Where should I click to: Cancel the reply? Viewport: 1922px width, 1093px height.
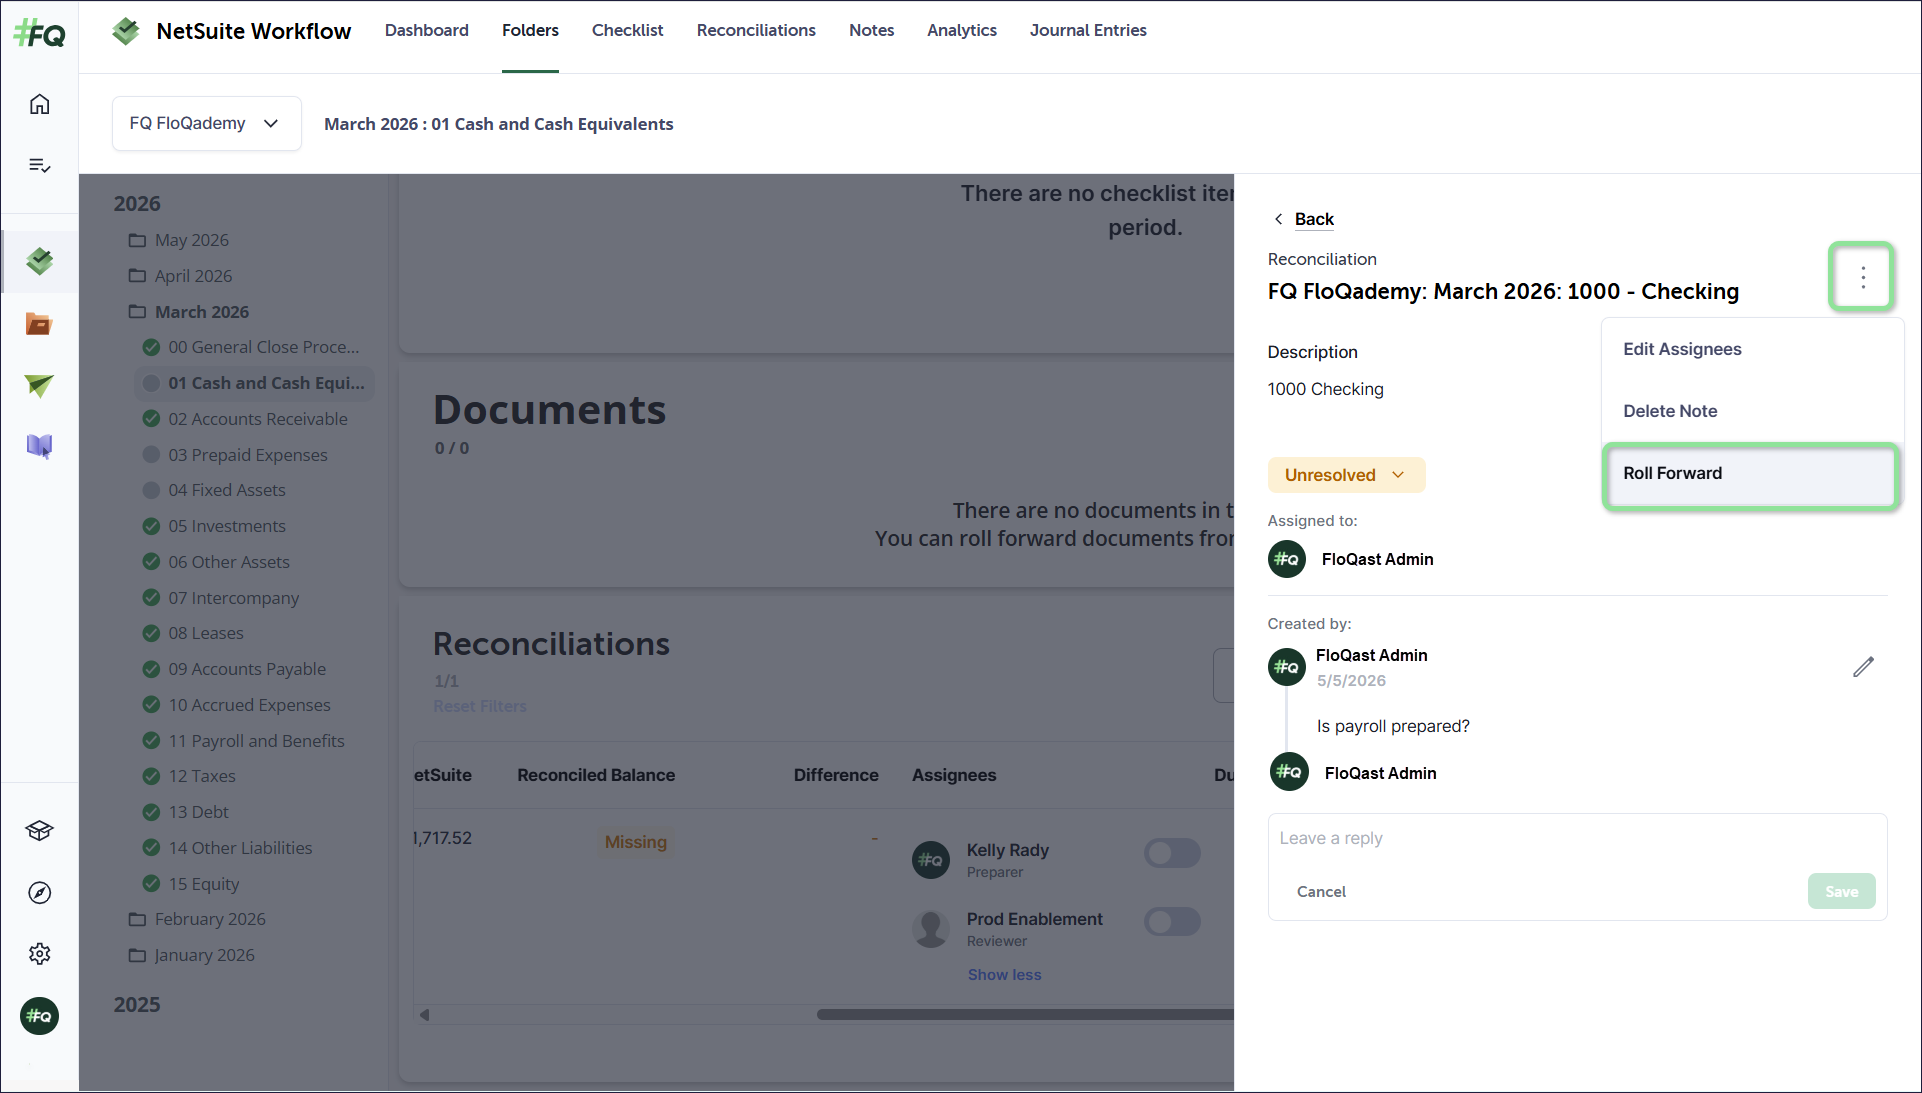coord(1321,891)
